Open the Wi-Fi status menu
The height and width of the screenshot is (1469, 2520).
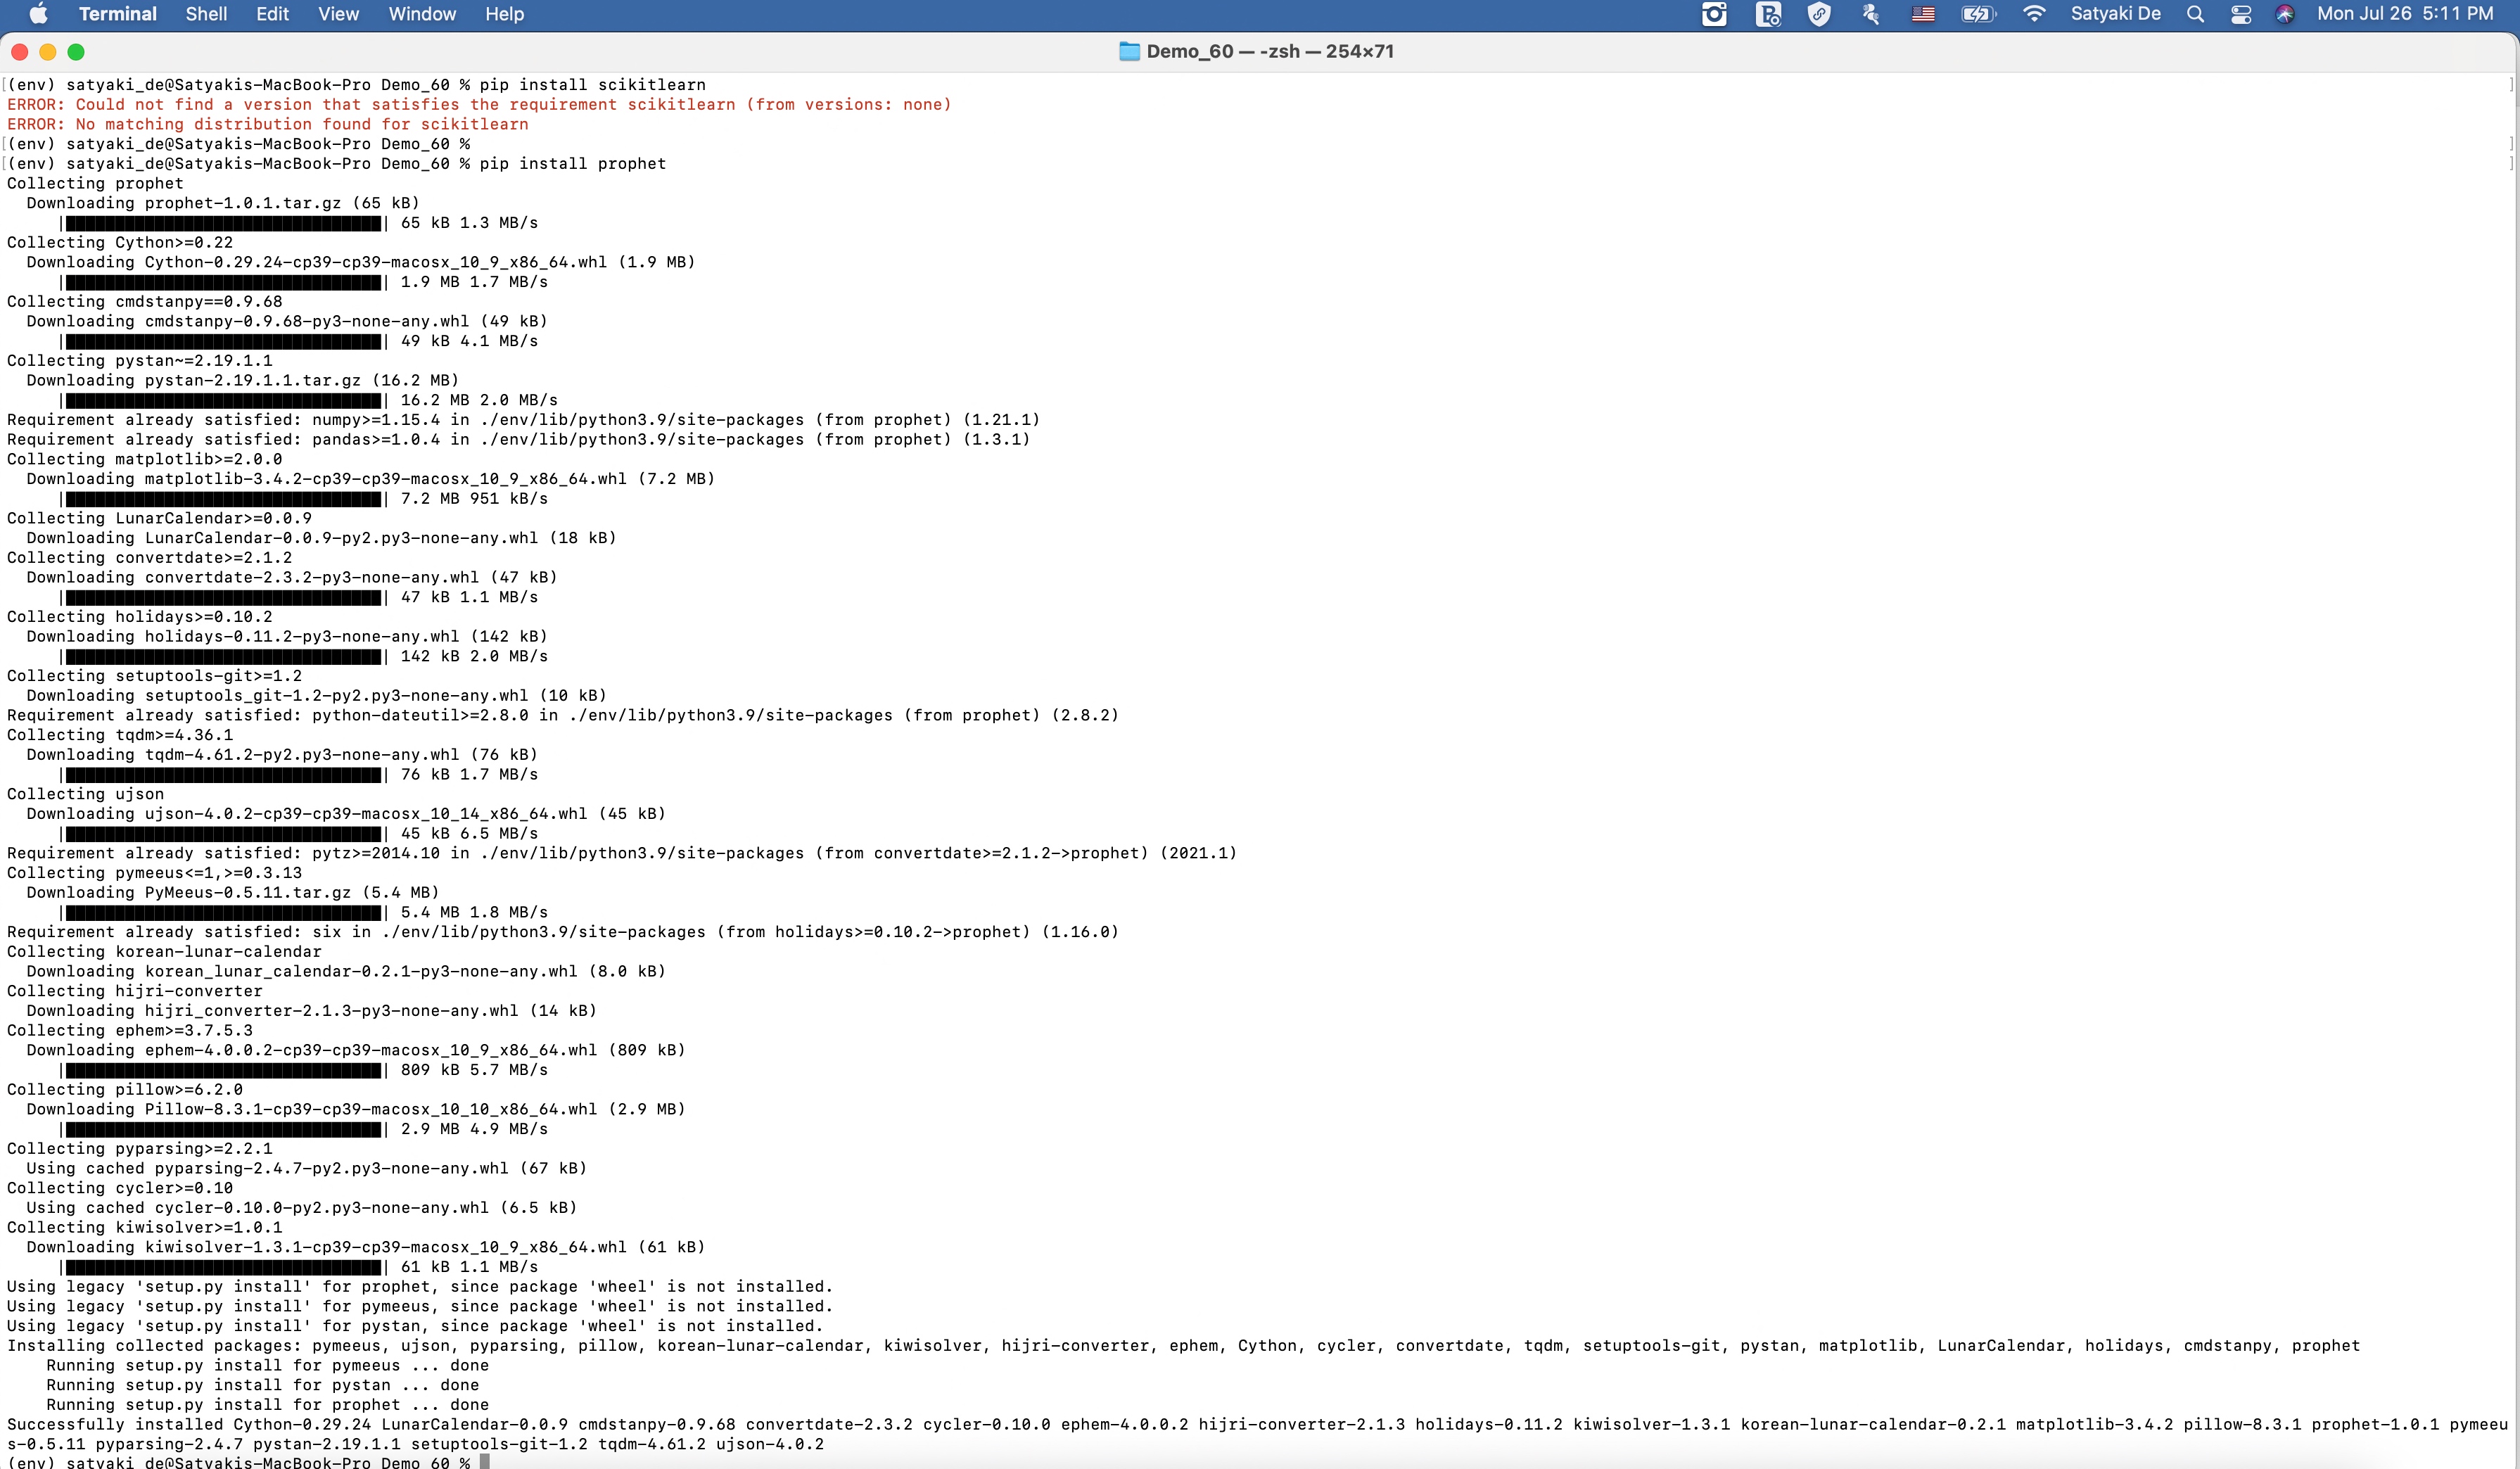pyautogui.click(x=2033, y=14)
